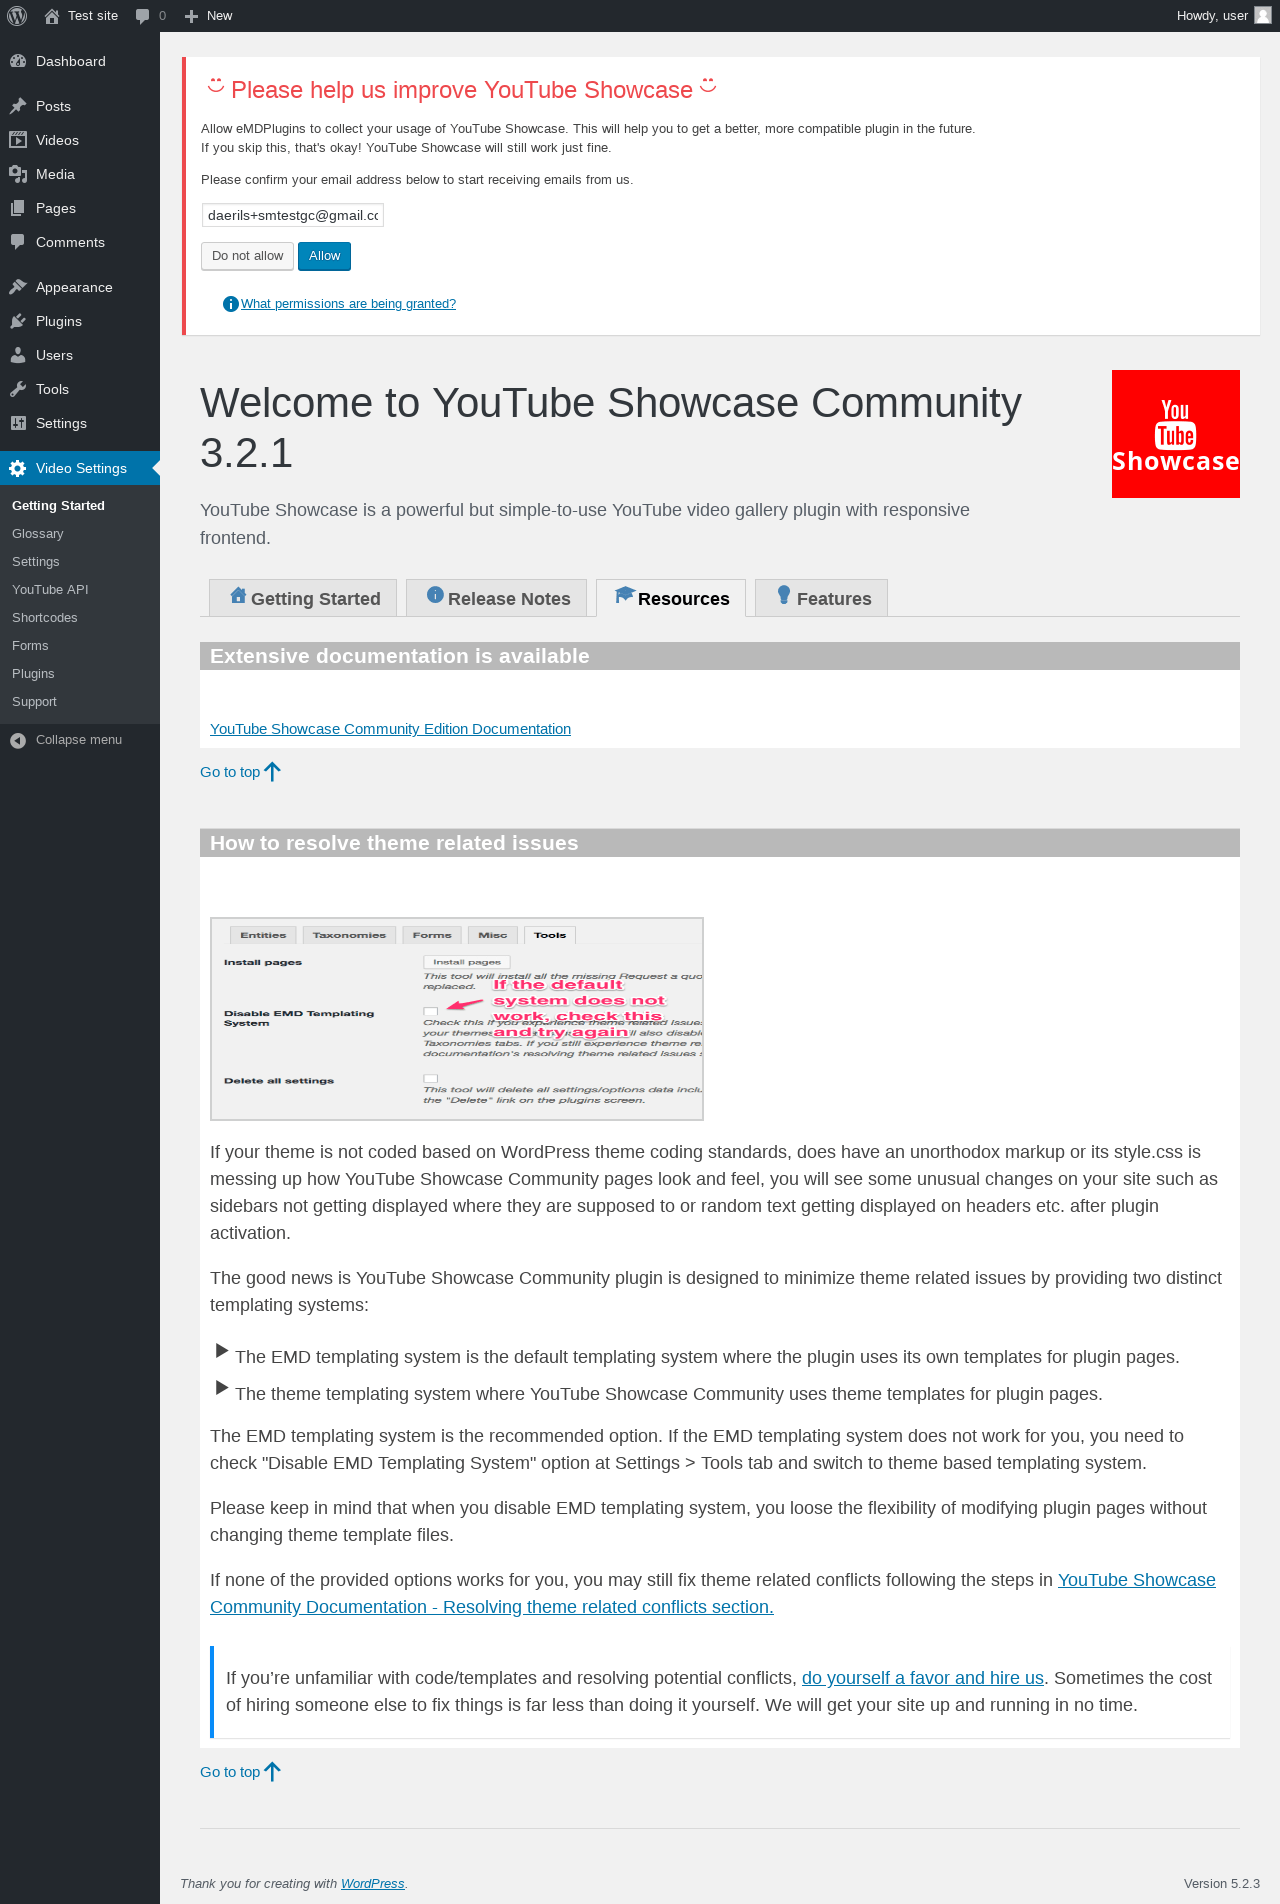Click the Collapse menu arrow icon
This screenshot has width=1280, height=1904.
pyautogui.click(x=18, y=740)
